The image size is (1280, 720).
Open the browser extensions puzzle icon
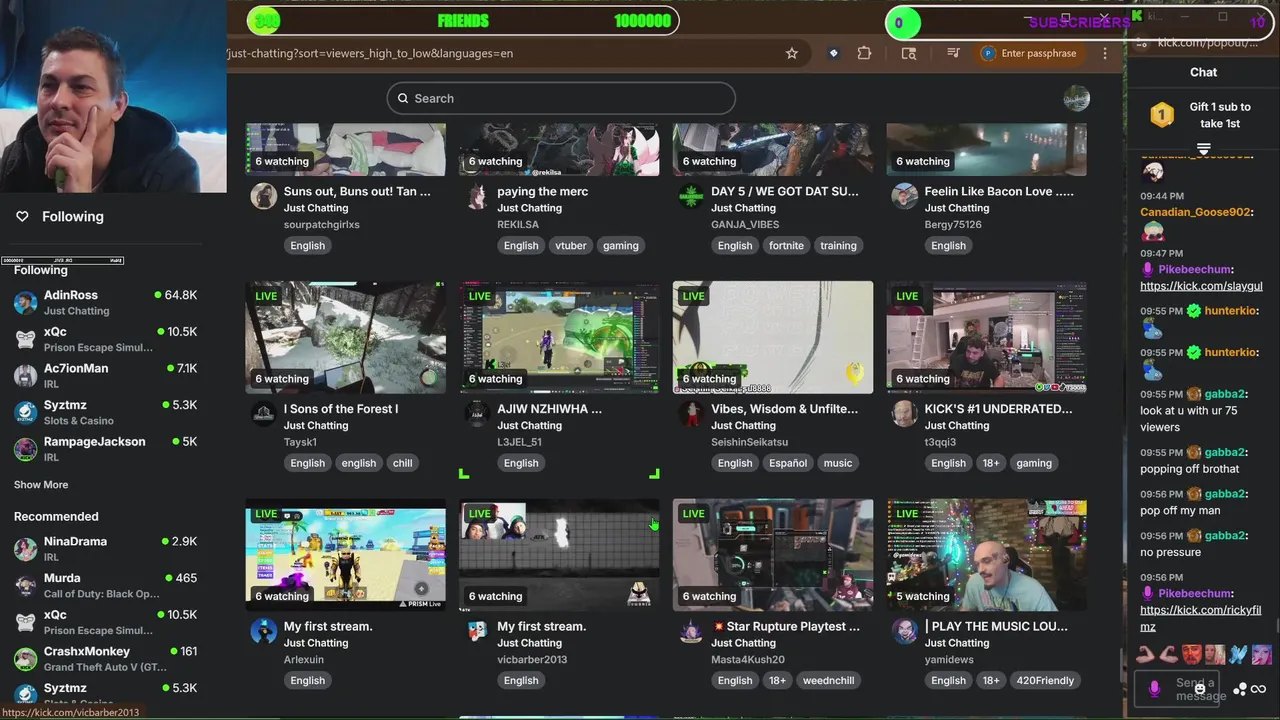point(864,53)
